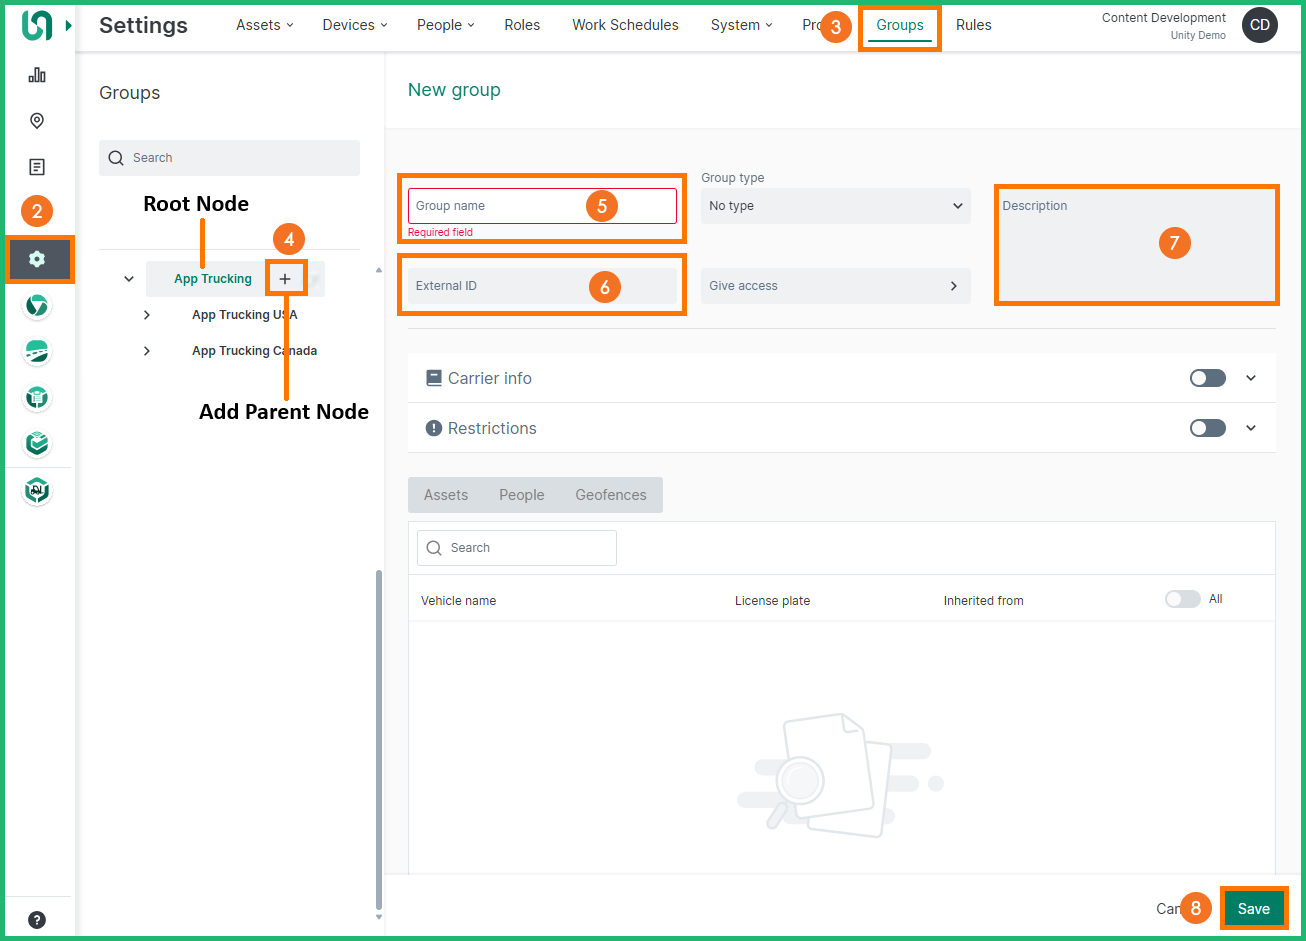Open the dashboard bar chart icon in sidebar
1306x941 pixels.
tap(37, 75)
